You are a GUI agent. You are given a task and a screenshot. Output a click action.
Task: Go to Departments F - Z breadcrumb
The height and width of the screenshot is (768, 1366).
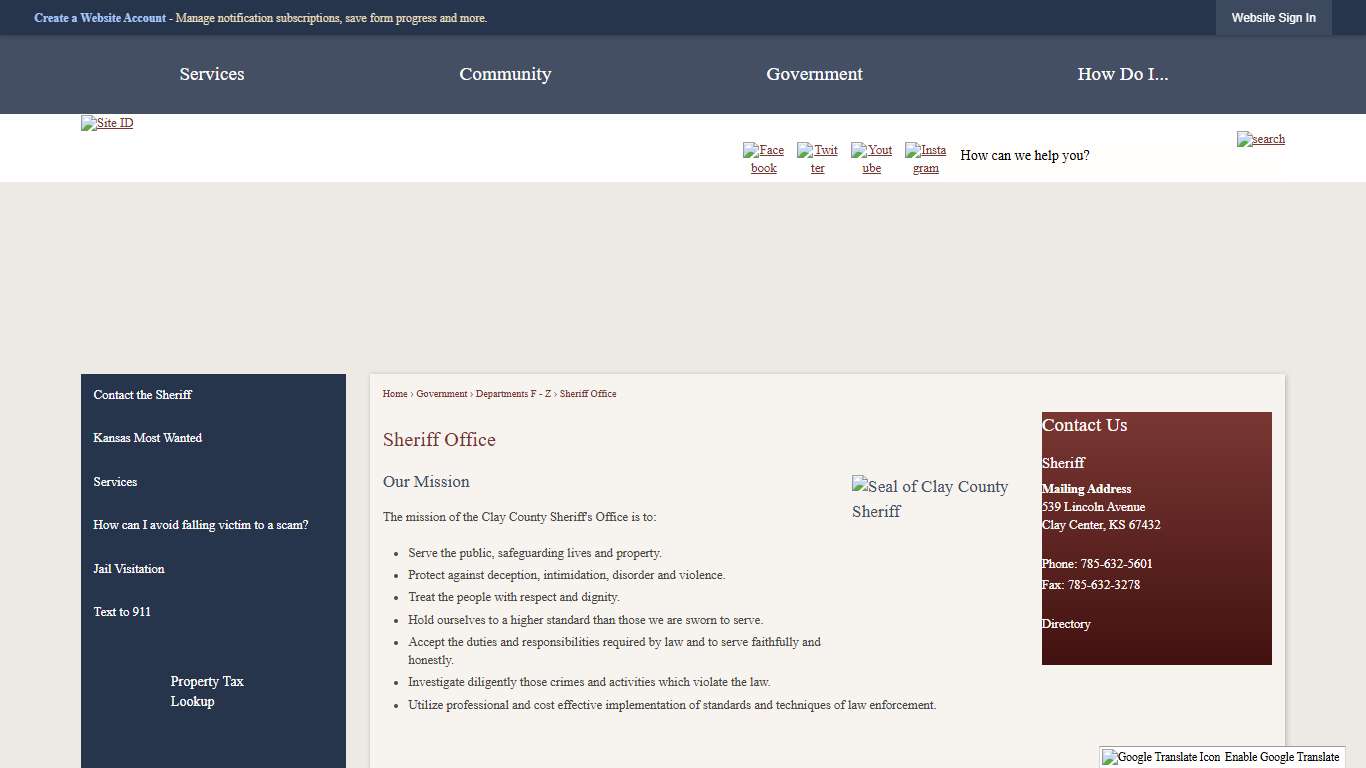(x=513, y=394)
